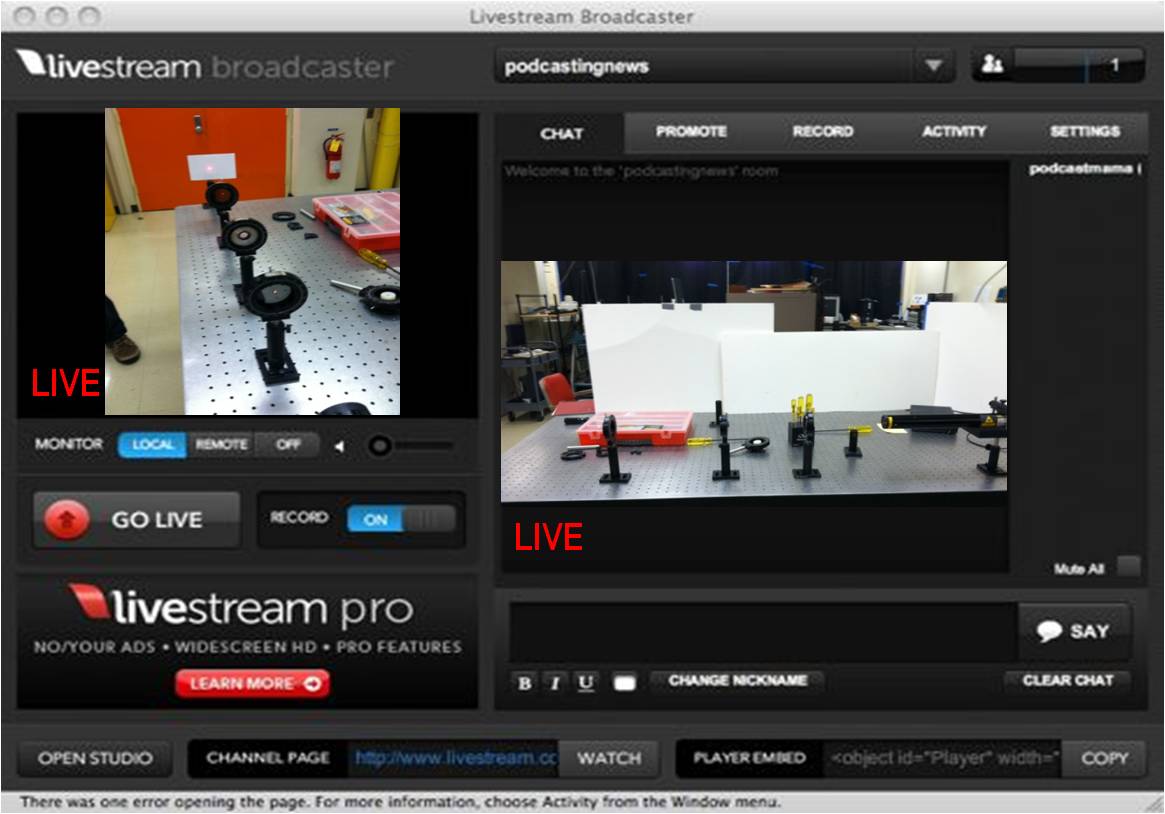Start broadcasting with GO LIVE button
The height and width of the screenshot is (814, 1165).
tap(137, 519)
